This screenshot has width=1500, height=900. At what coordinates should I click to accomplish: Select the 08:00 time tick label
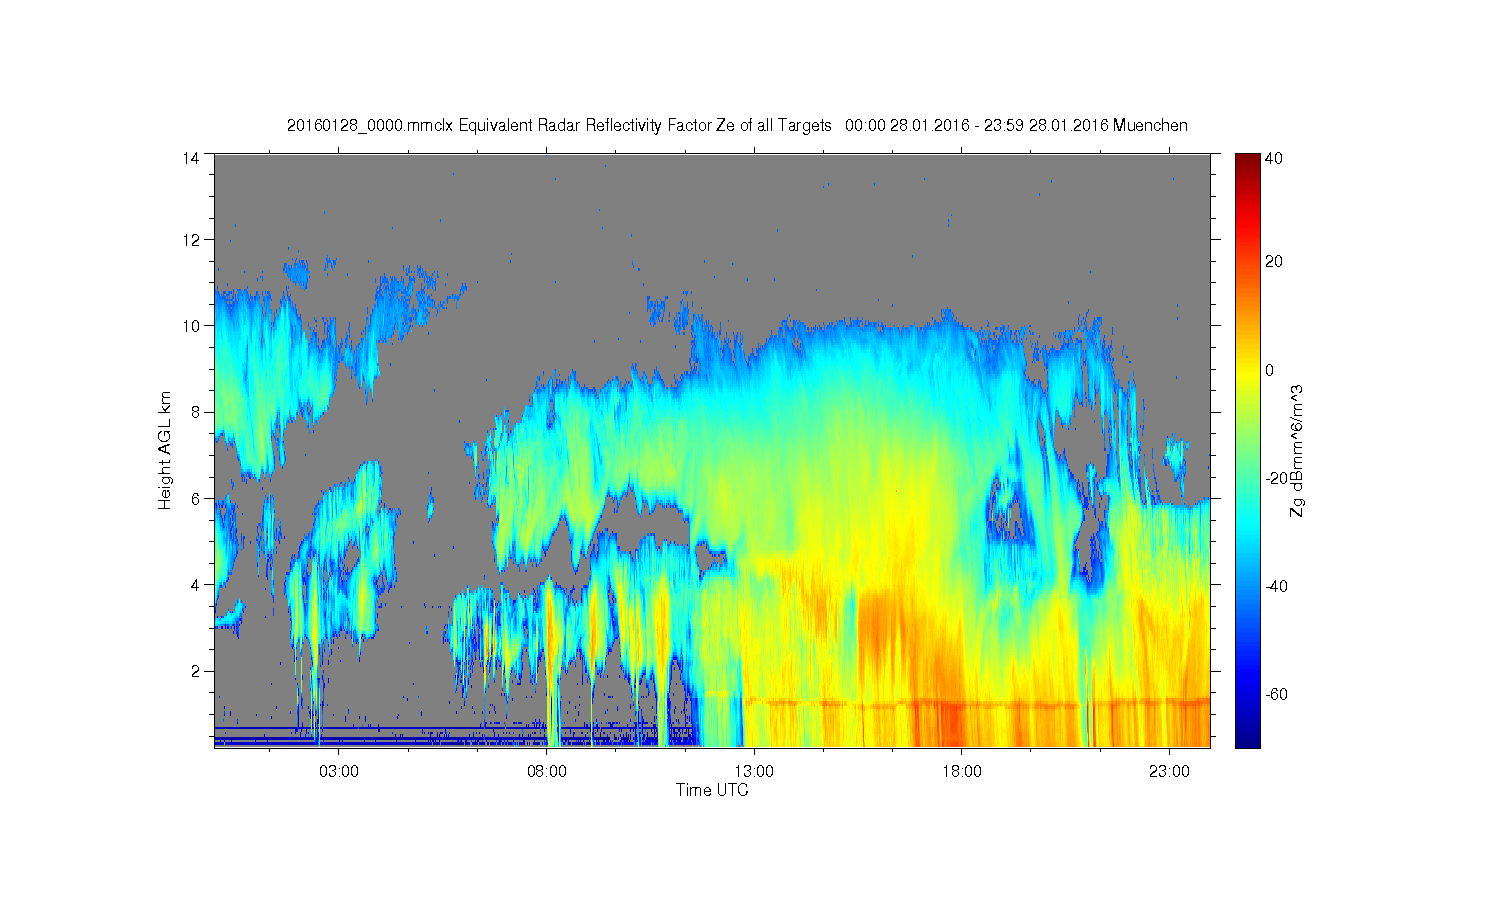547,772
